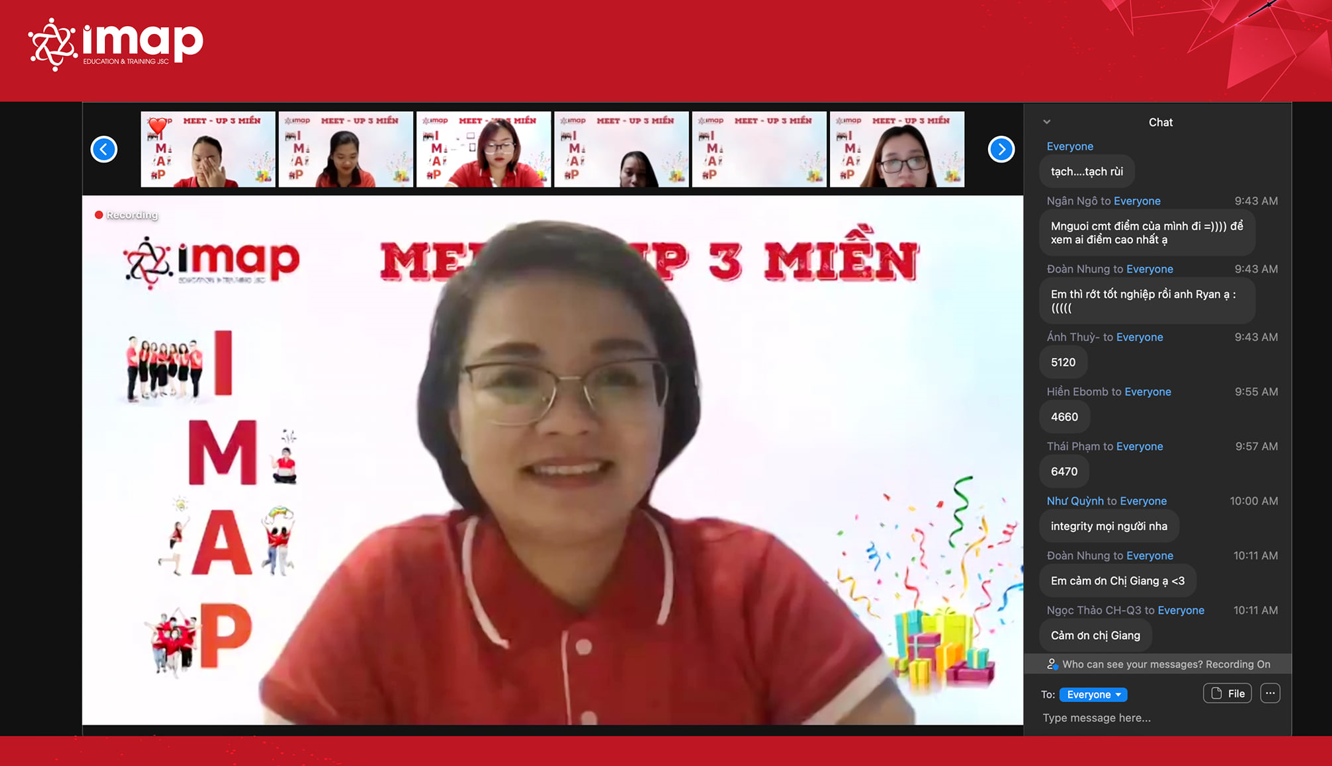Select the first participant video thumbnail
Screen dimensions: 1332x766
click(208, 150)
